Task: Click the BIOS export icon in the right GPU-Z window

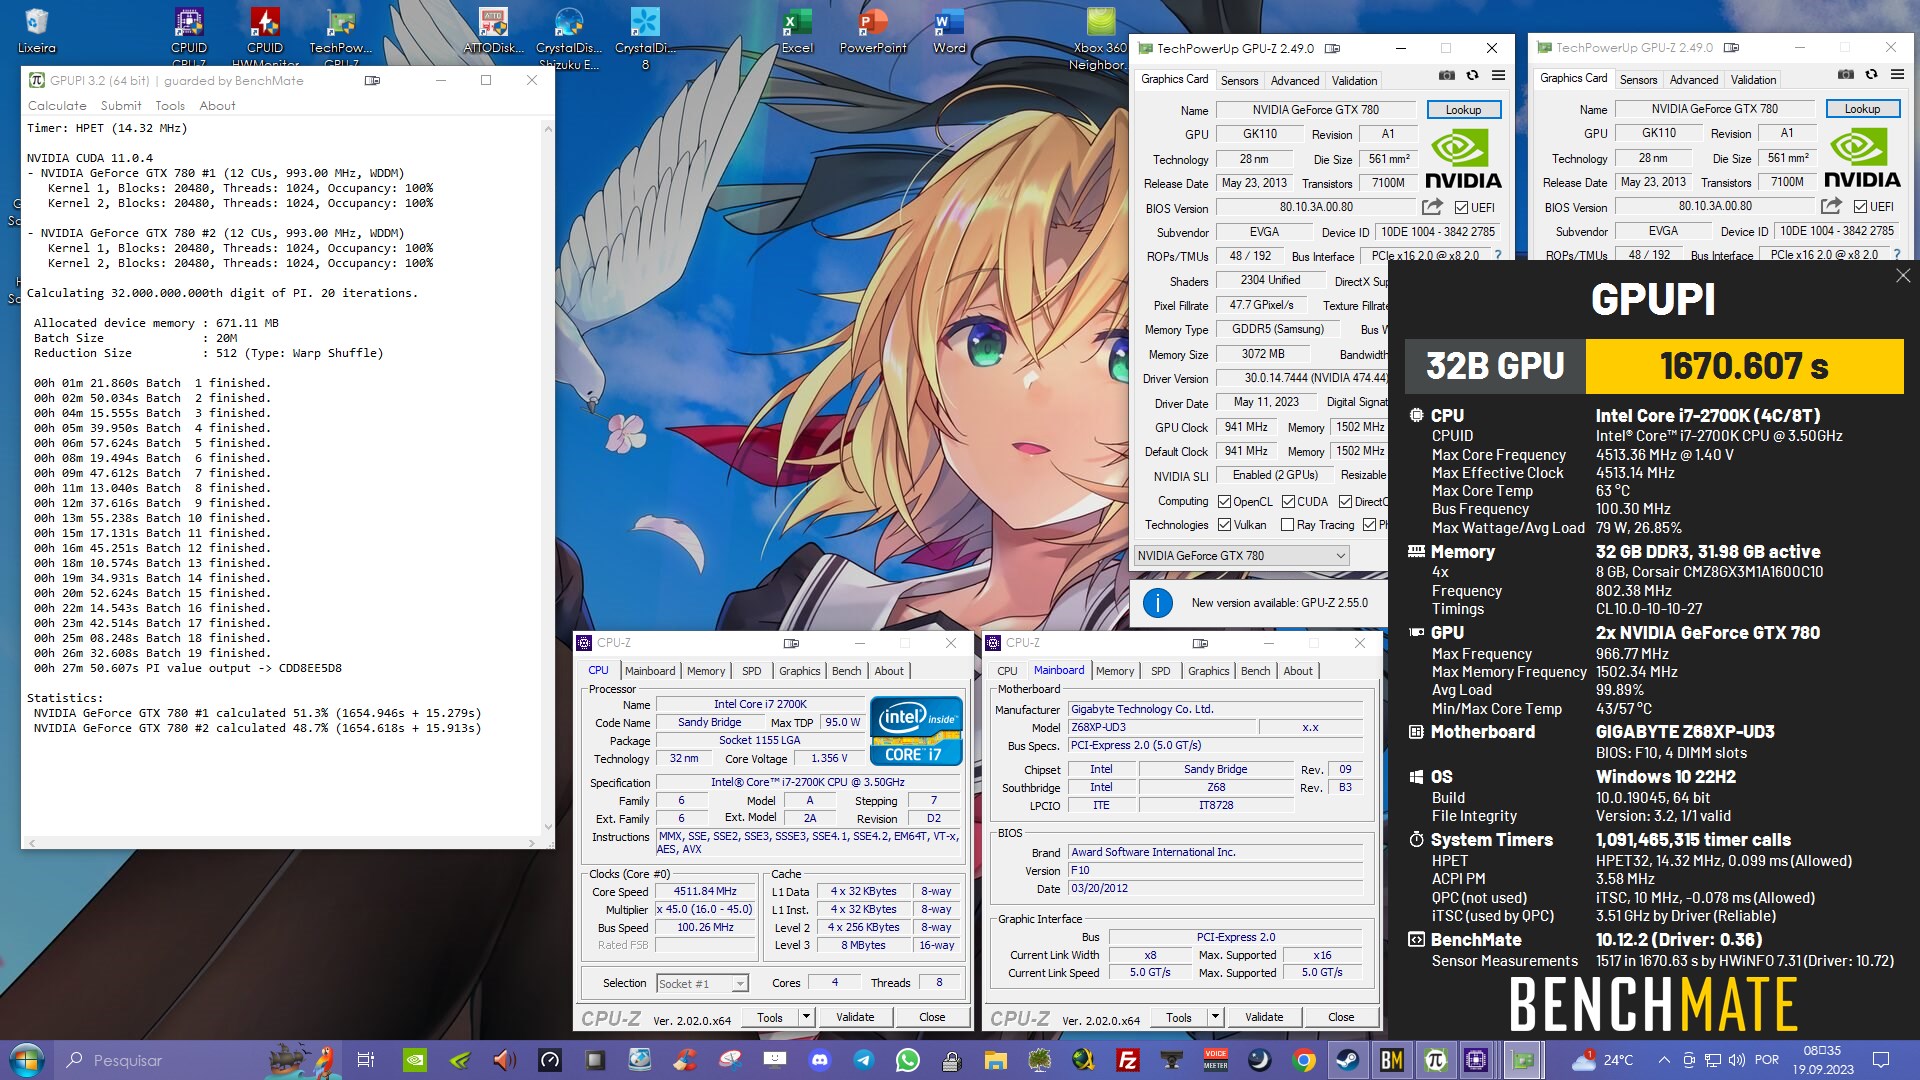Action: tap(1831, 206)
